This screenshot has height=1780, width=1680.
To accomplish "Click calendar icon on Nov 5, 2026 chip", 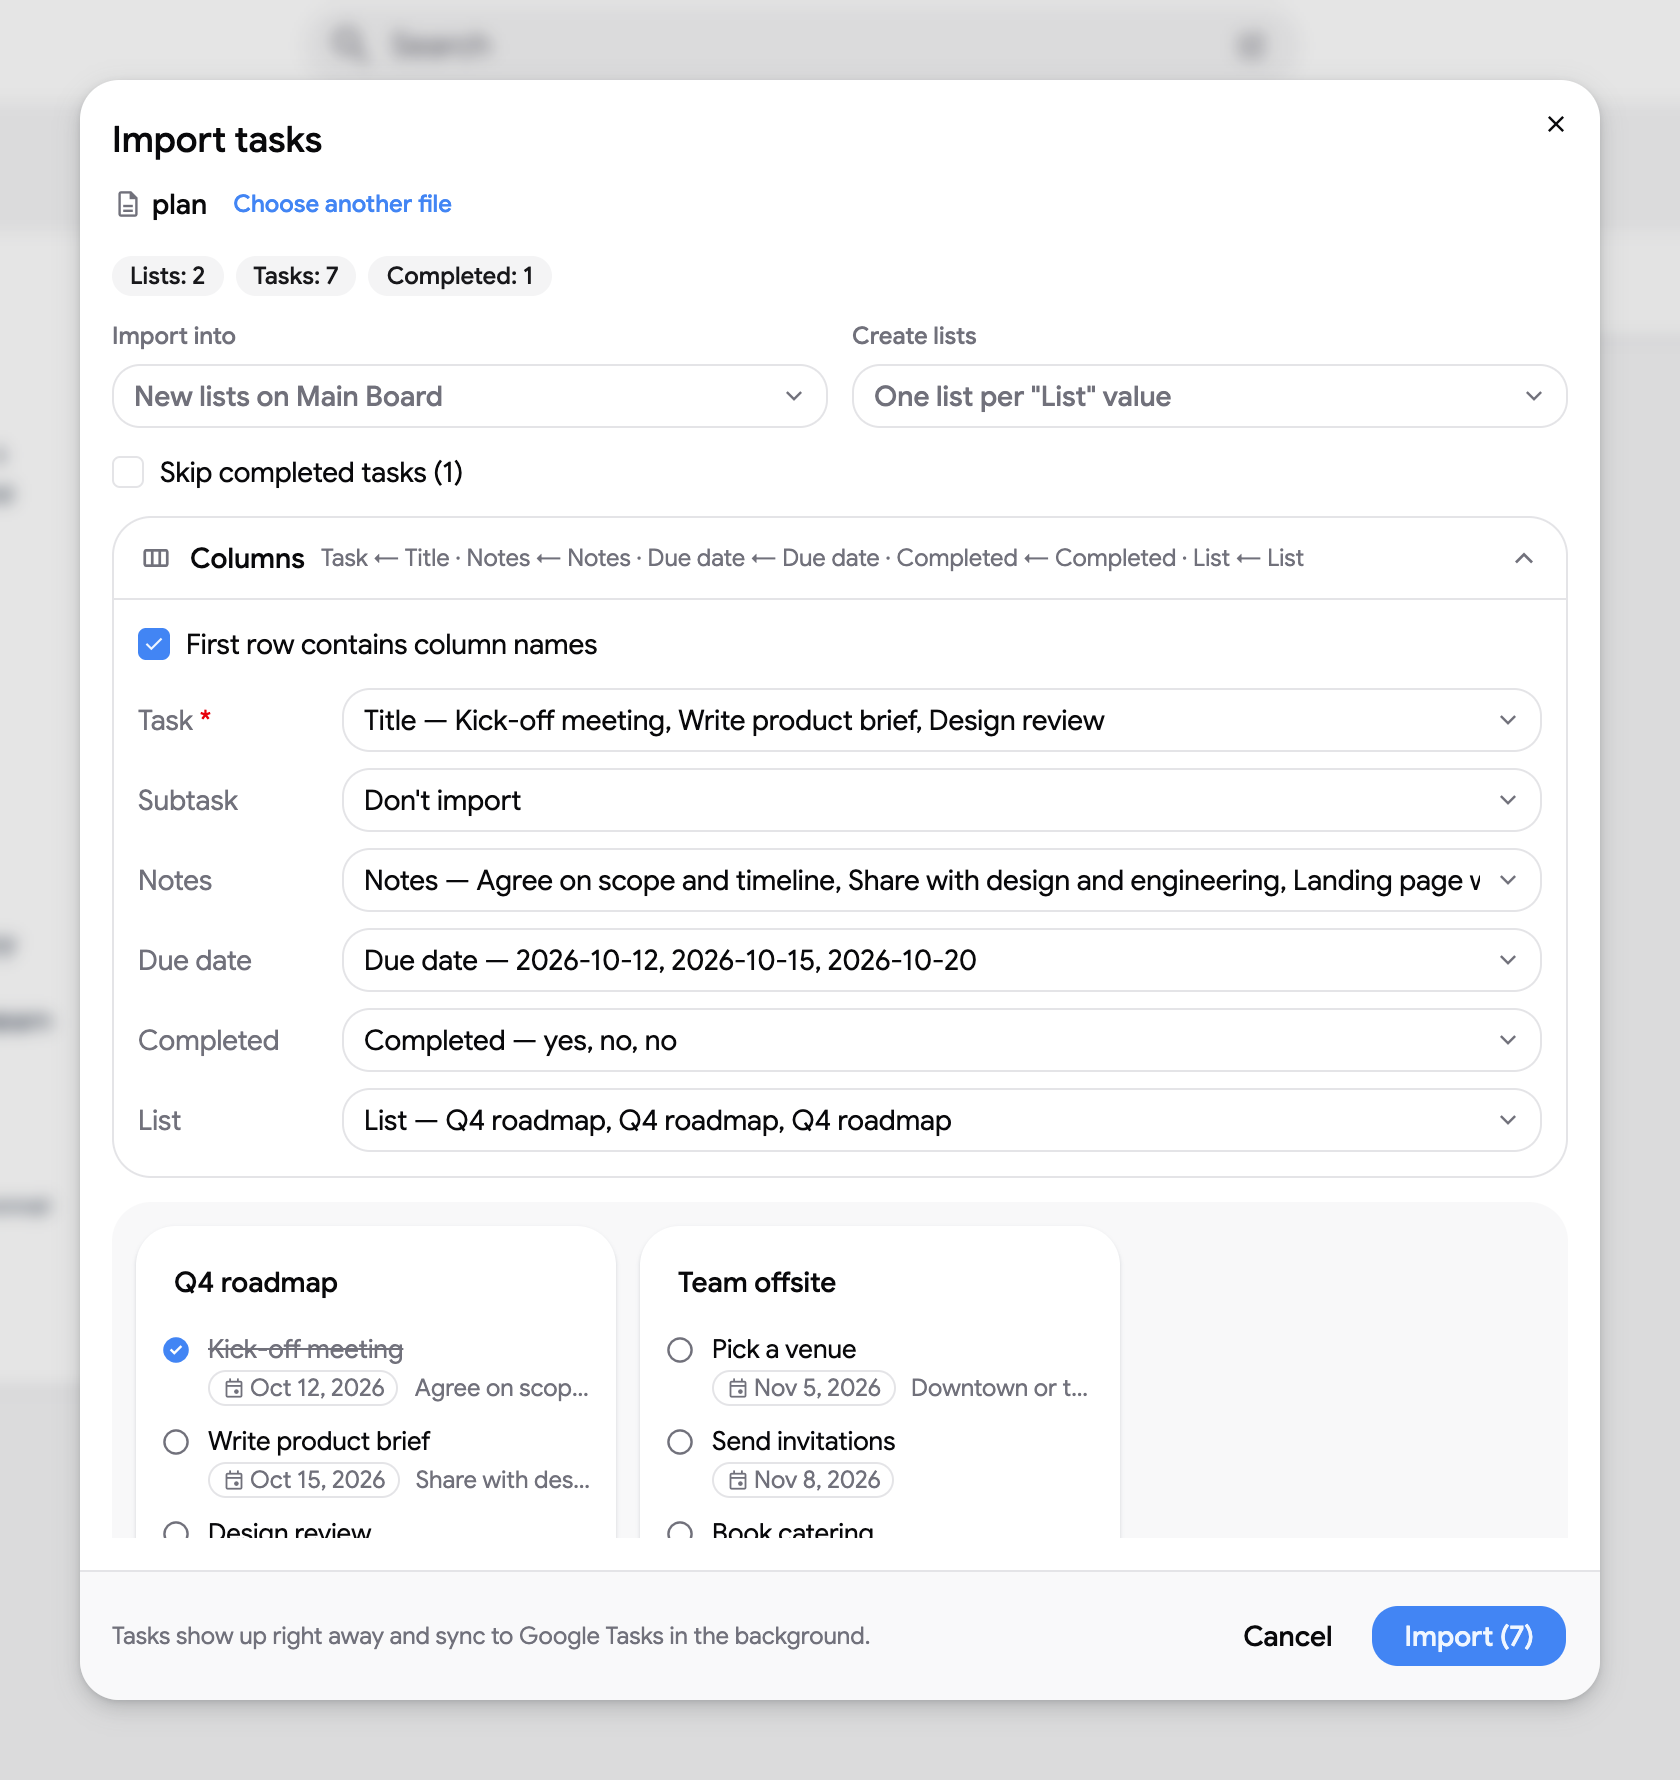I will point(738,1388).
